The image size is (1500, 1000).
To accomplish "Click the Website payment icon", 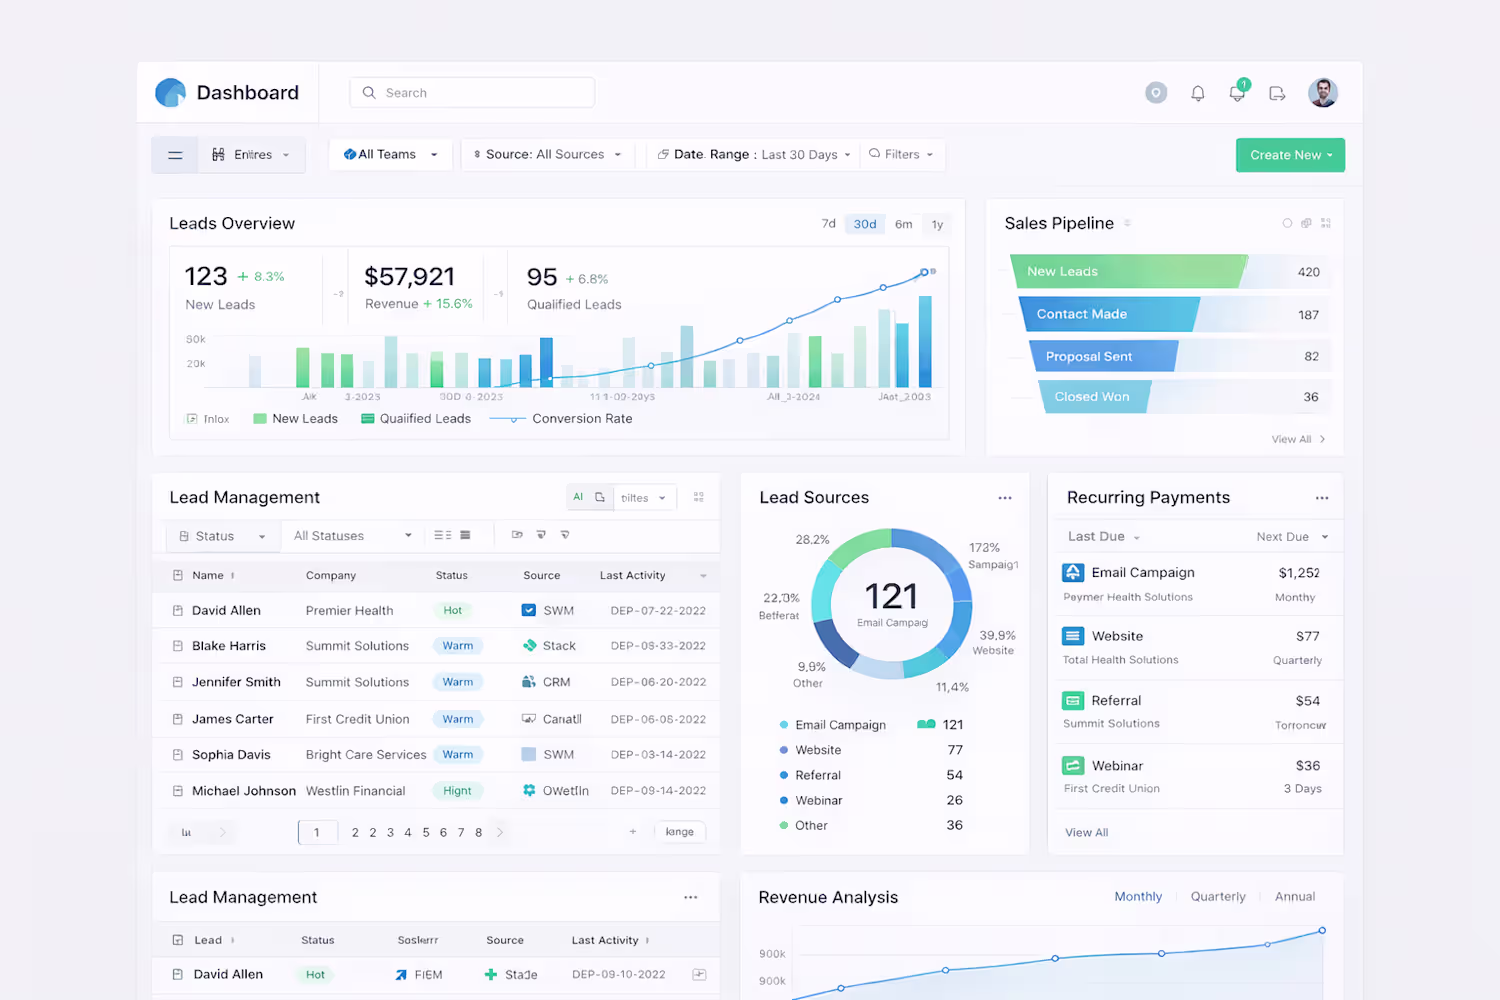I will (1073, 636).
